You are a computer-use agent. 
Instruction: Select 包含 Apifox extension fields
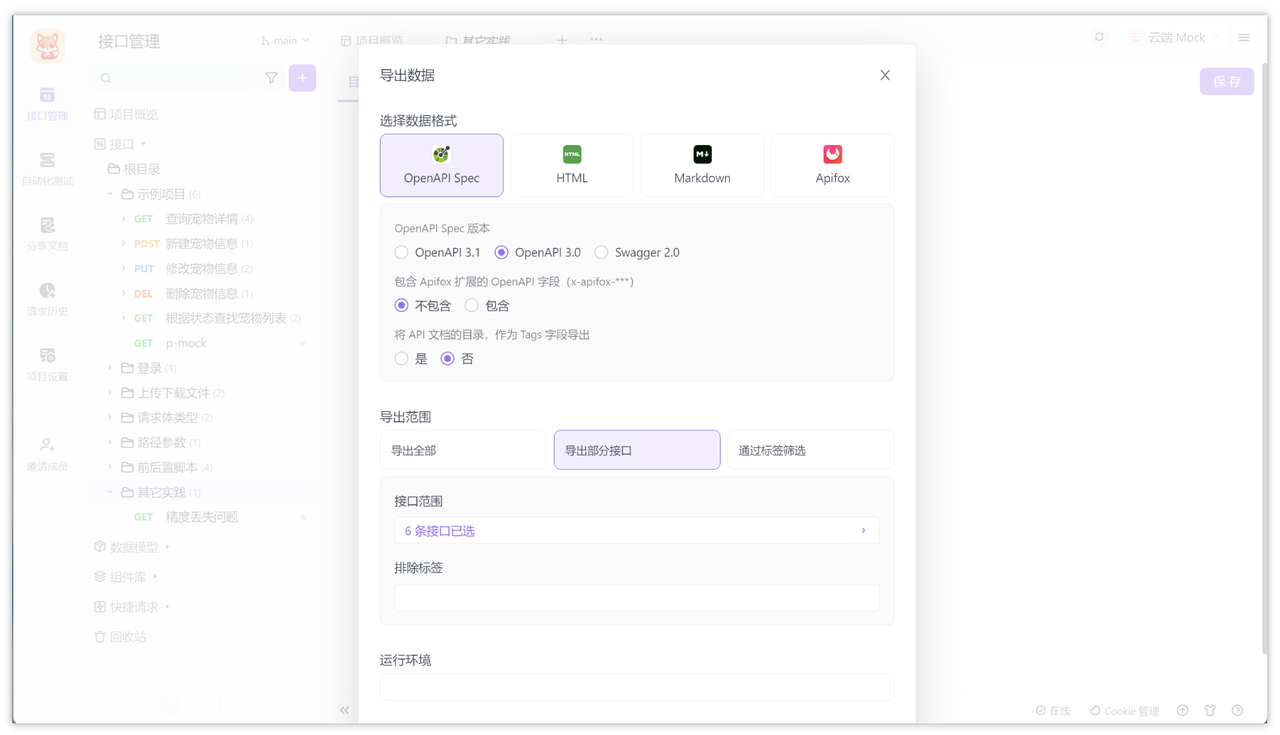click(471, 305)
